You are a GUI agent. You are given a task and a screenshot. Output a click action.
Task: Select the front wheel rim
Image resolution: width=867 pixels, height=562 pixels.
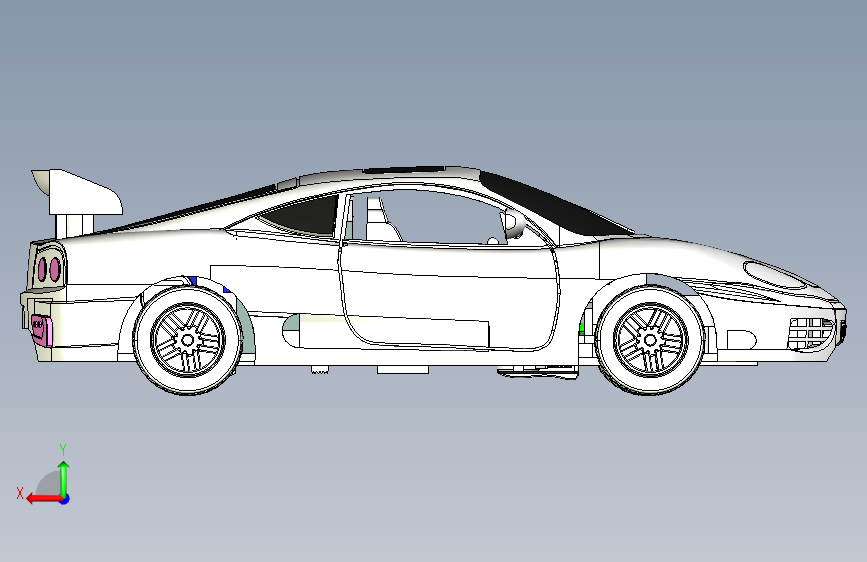tap(650, 339)
